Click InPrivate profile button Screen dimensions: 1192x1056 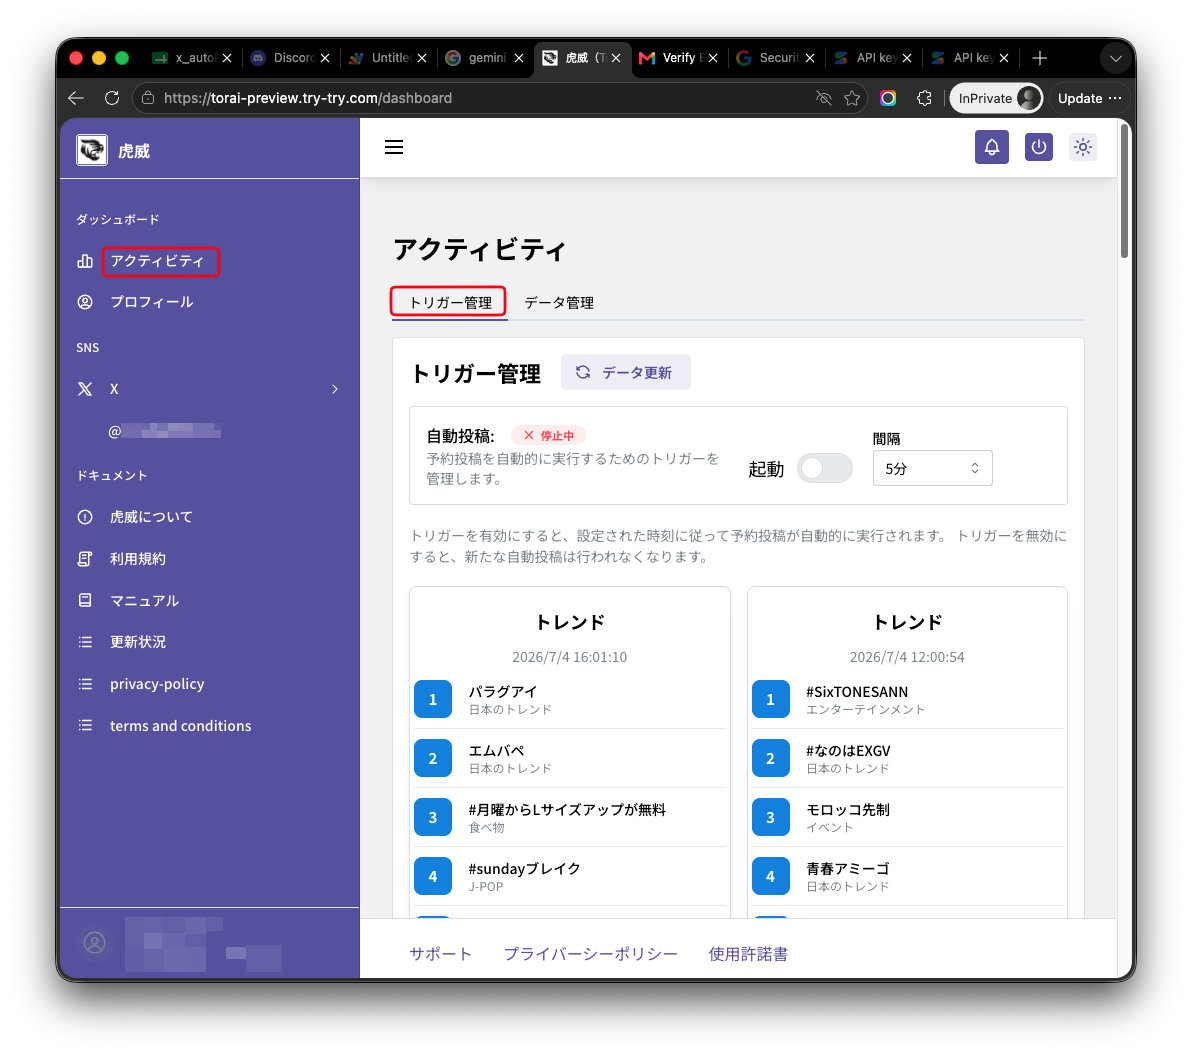coord(996,98)
